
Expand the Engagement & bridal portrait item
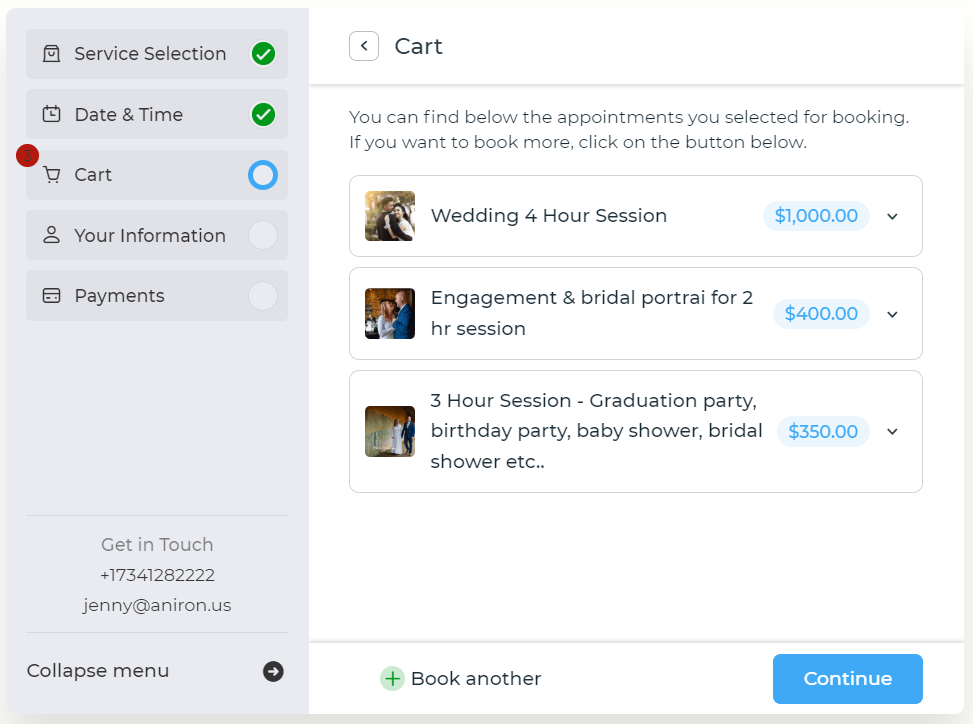[x=893, y=314]
